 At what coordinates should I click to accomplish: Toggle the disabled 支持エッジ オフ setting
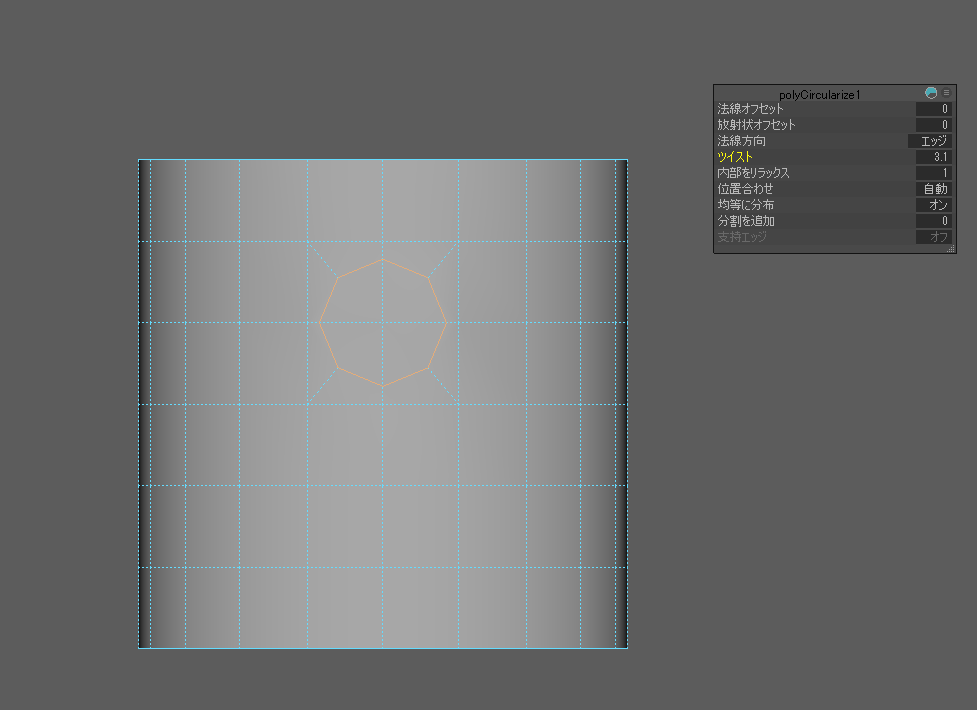tap(935, 237)
